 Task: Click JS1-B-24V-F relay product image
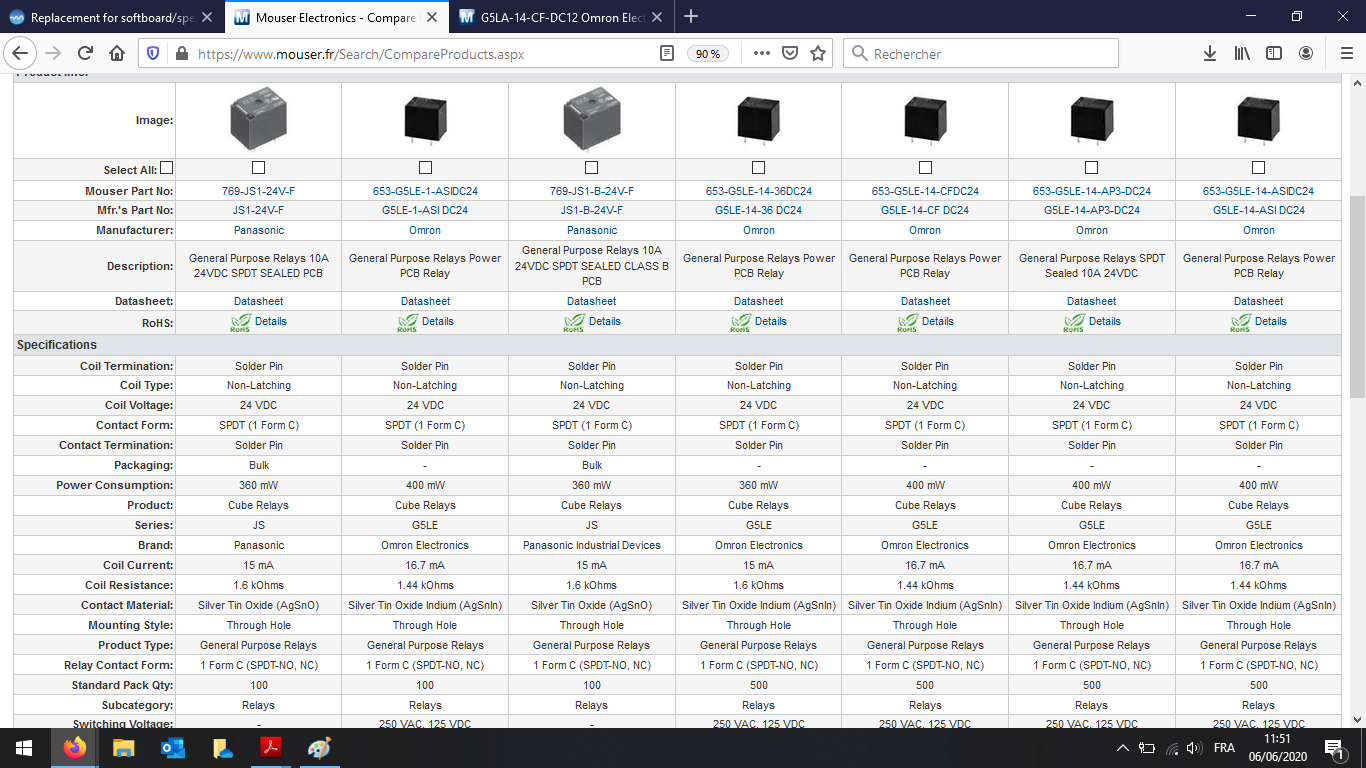(x=592, y=120)
